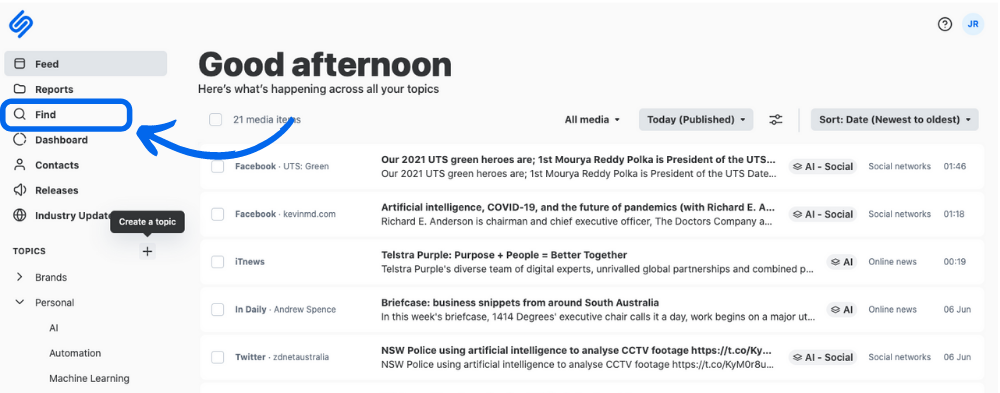Open the help question mark icon

[945, 24]
